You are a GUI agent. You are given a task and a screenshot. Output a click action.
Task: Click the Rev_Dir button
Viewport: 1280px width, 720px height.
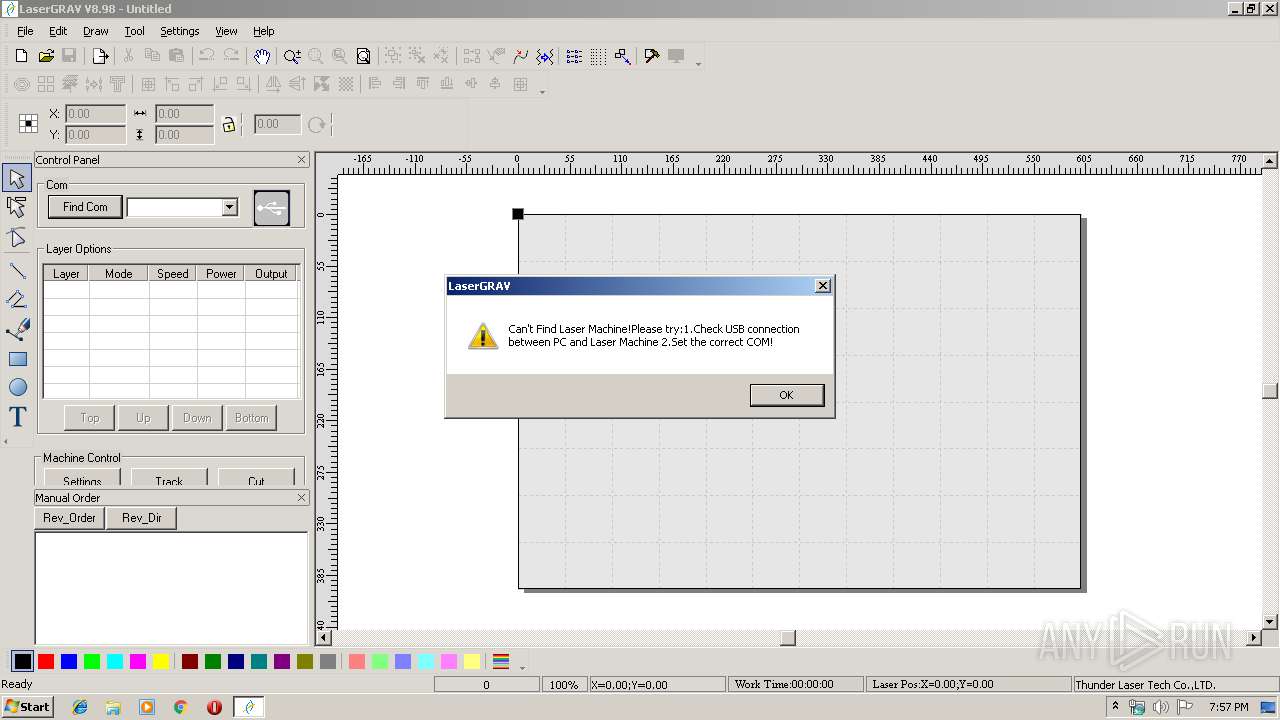pyautogui.click(x=142, y=518)
